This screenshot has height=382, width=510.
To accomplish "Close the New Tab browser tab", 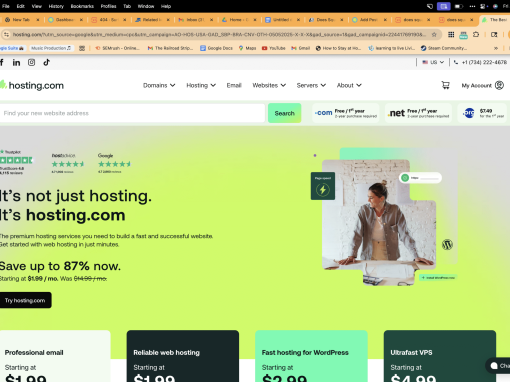I will 38,20.
